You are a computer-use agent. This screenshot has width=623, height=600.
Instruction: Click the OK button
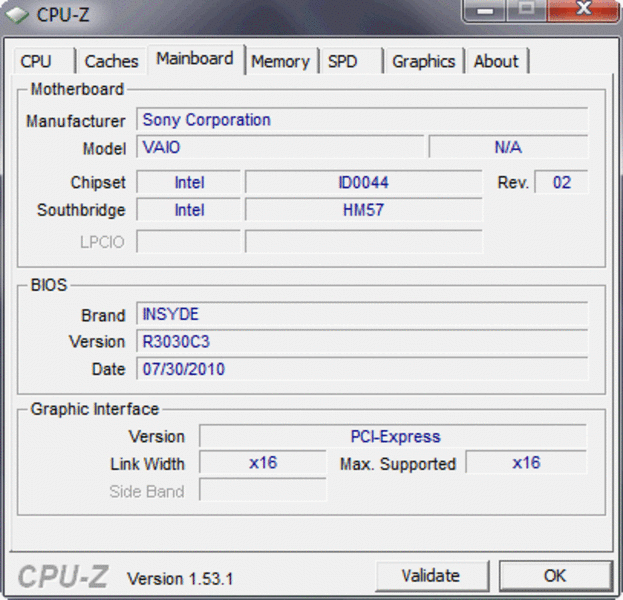tap(555, 576)
